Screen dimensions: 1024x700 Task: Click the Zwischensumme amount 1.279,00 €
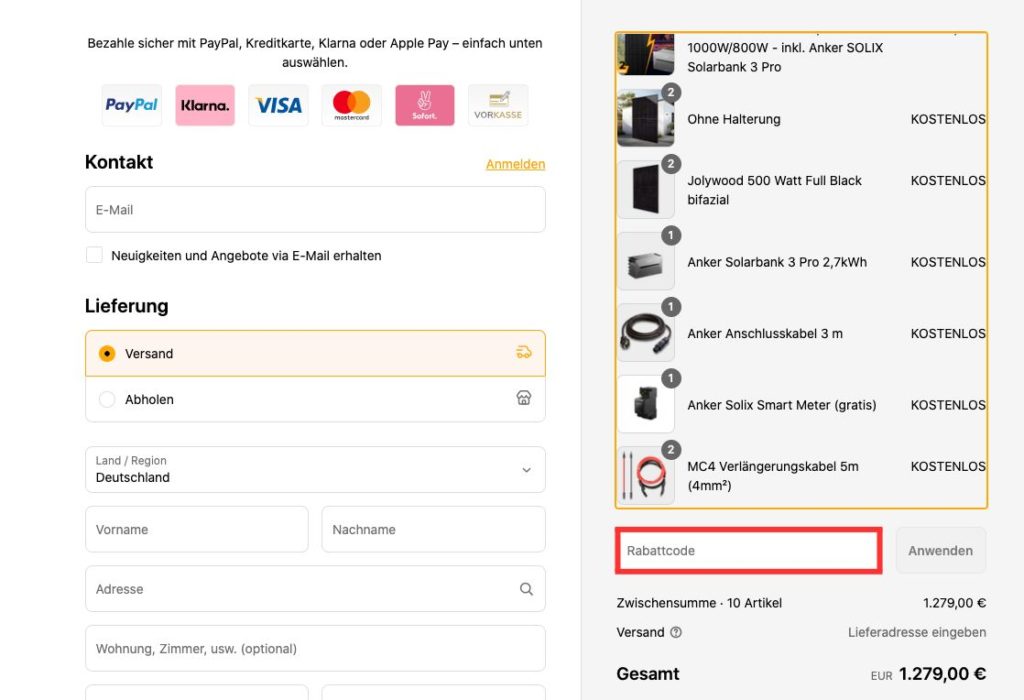pyautogui.click(x=954, y=603)
